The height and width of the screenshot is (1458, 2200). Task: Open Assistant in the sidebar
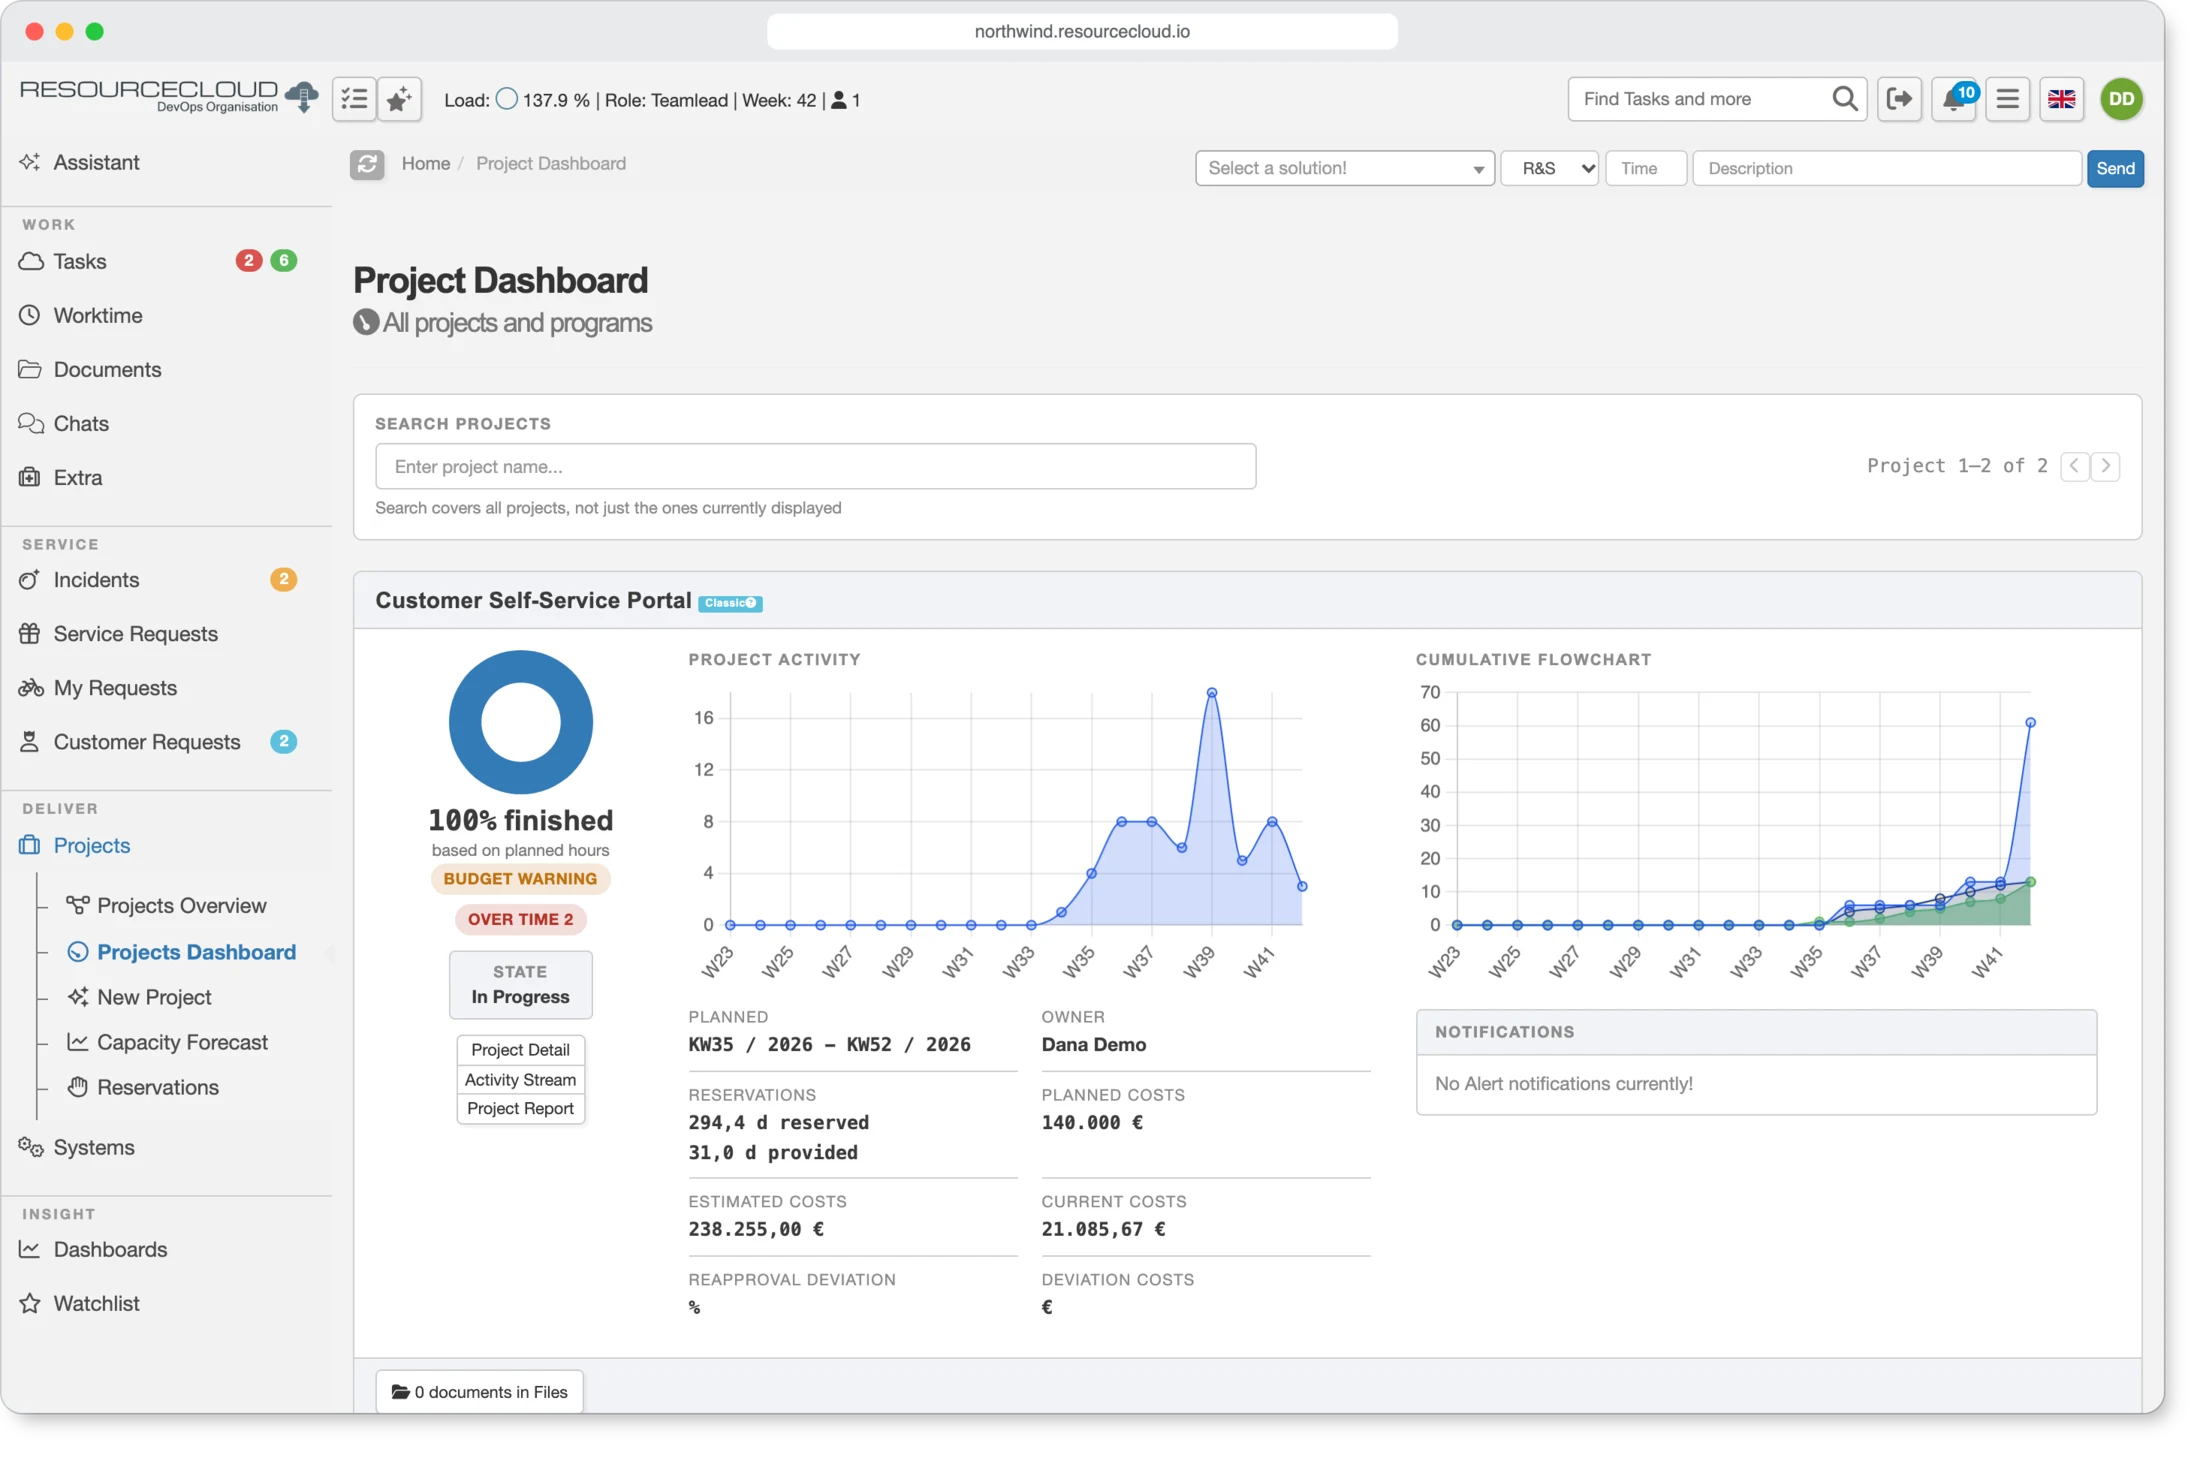point(96,162)
